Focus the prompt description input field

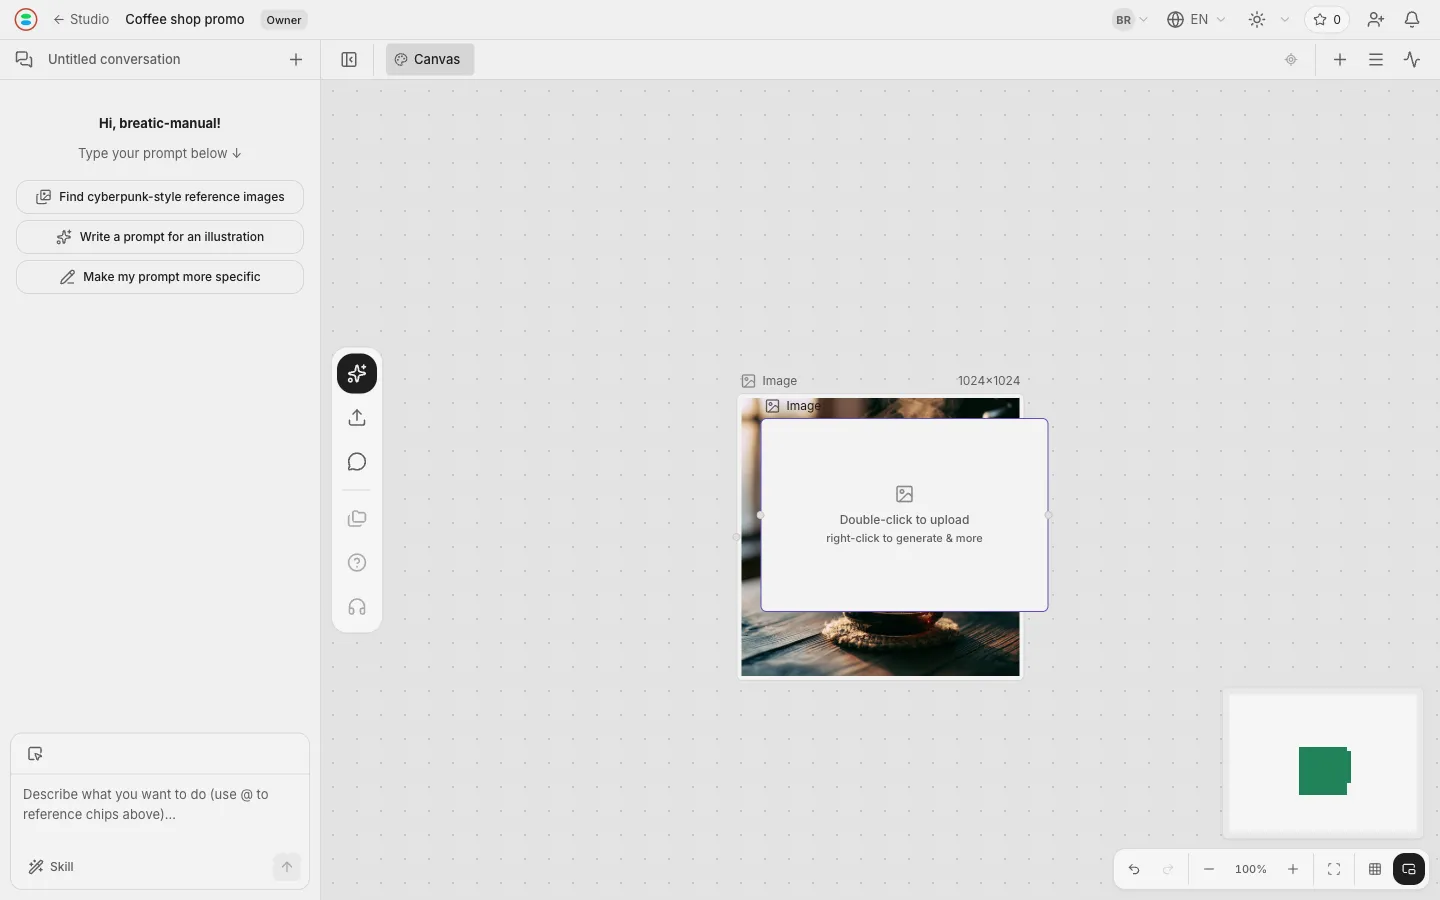(160, 805)
